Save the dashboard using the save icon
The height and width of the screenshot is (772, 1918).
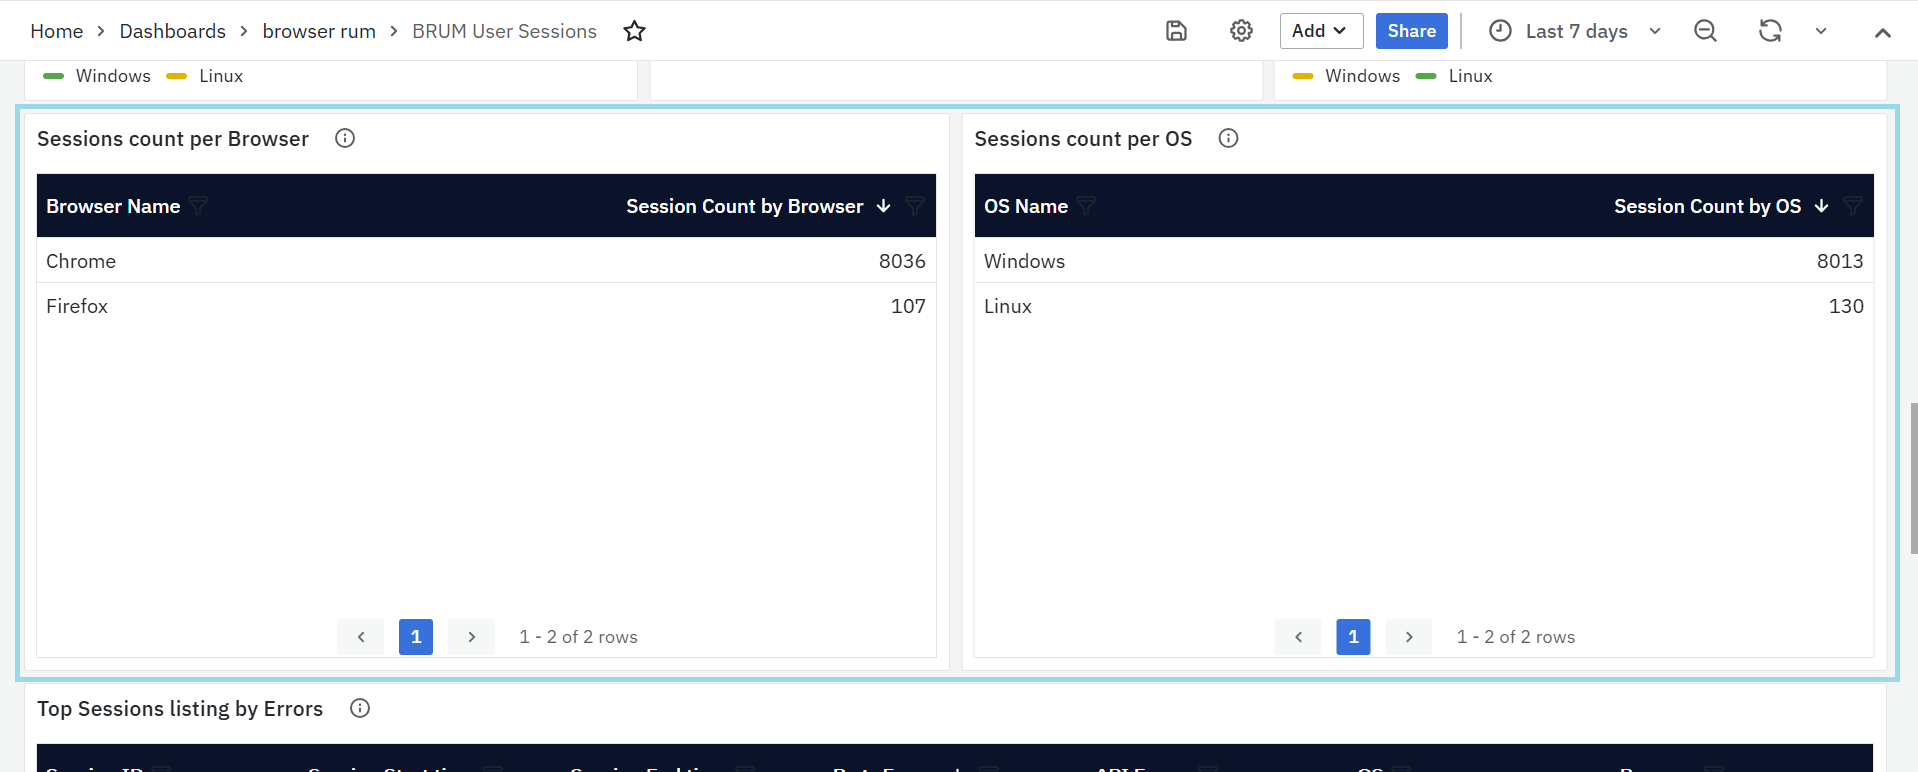pyautogui.click(x=1176, y=31)
